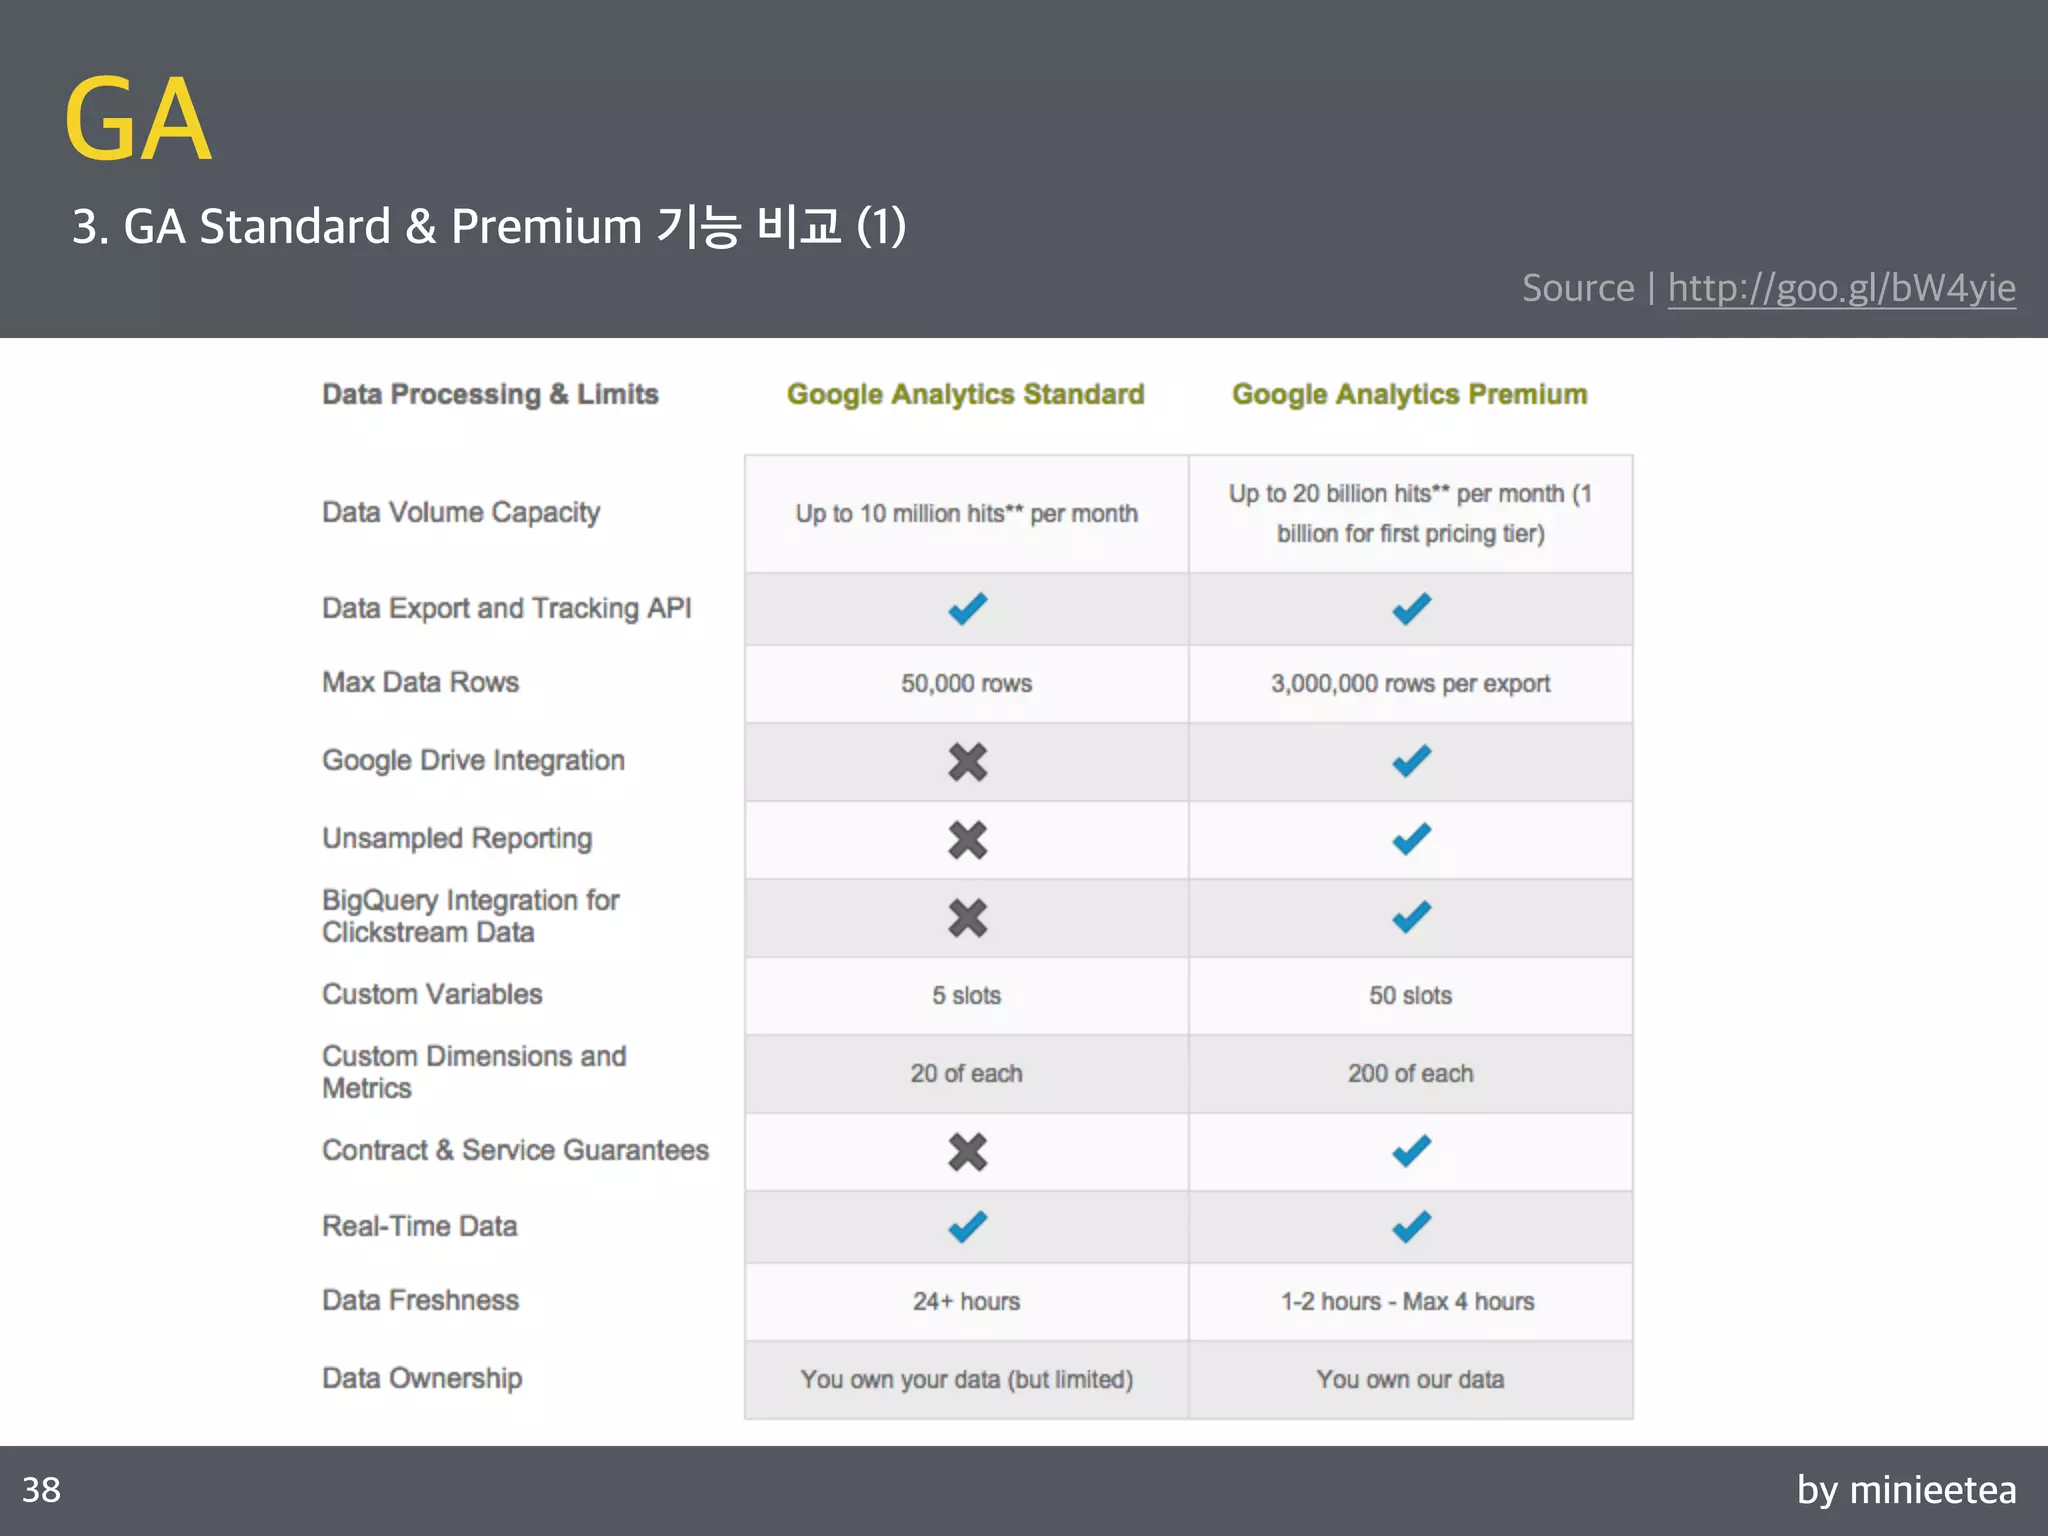Image resolution: width=2048 pixels, height=1536 pixels.
Task: Click the Premium checkmark for Real-Time Data
Action: click(x=1411, y=1226)
